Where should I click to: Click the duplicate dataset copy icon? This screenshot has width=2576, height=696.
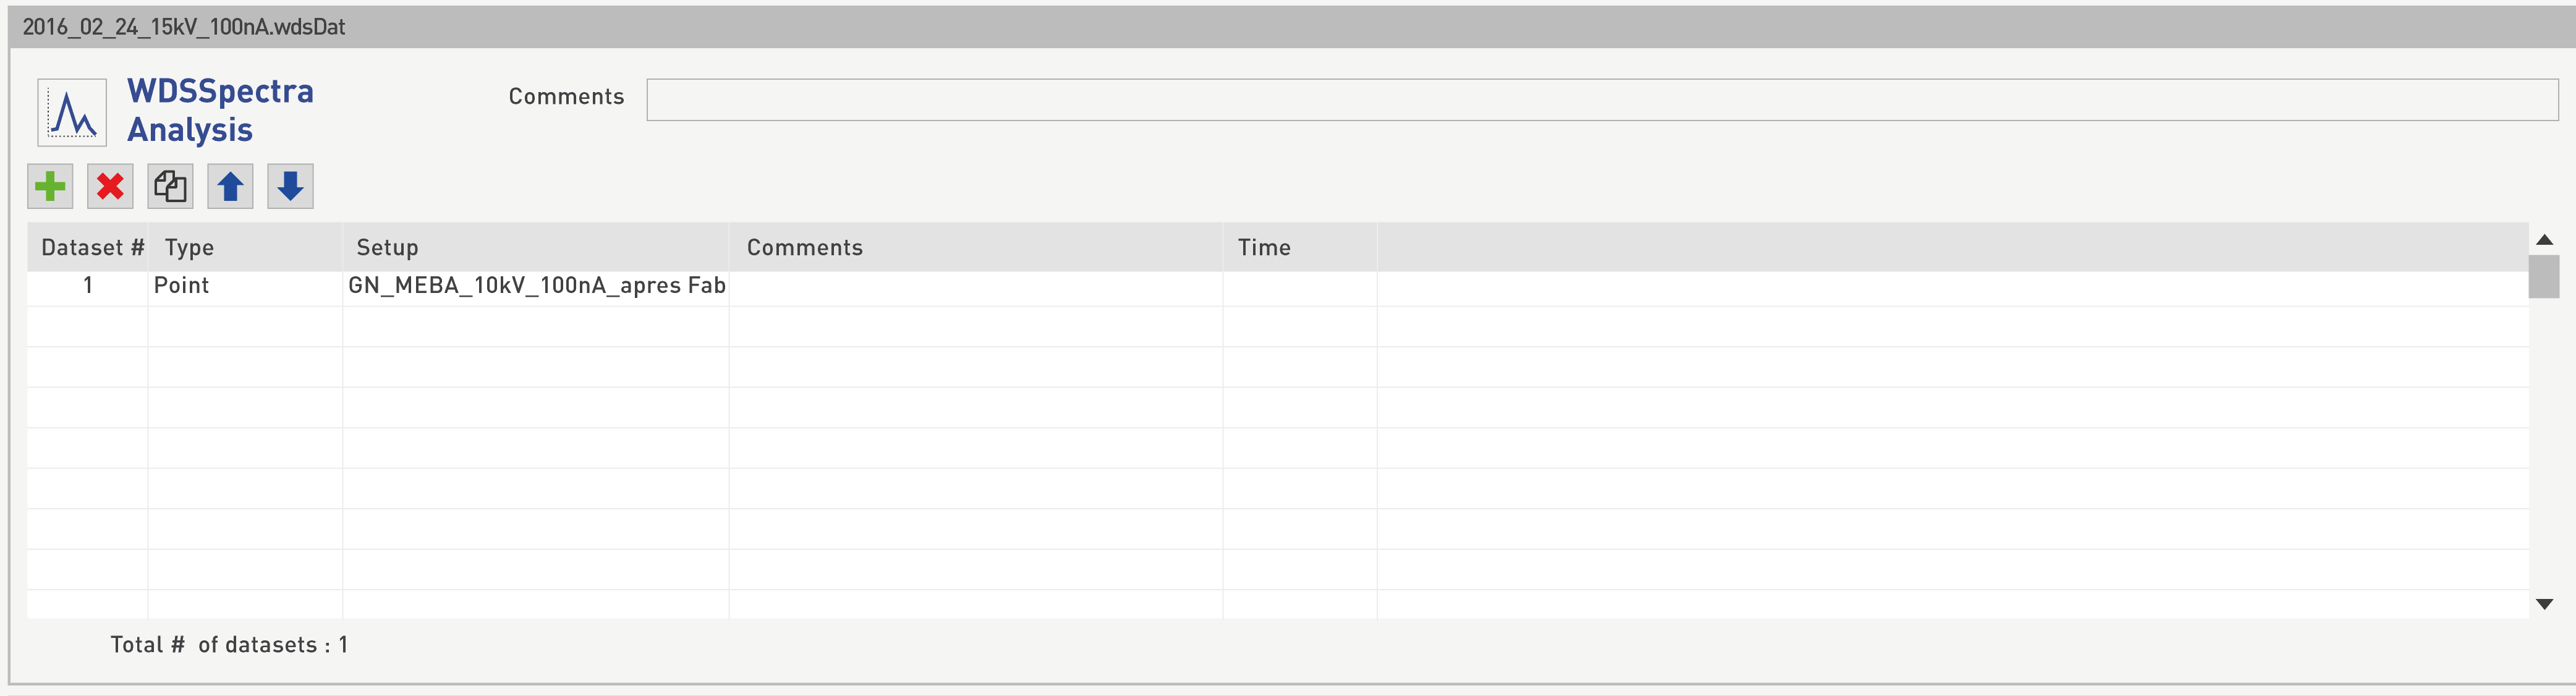pos(170,187)
